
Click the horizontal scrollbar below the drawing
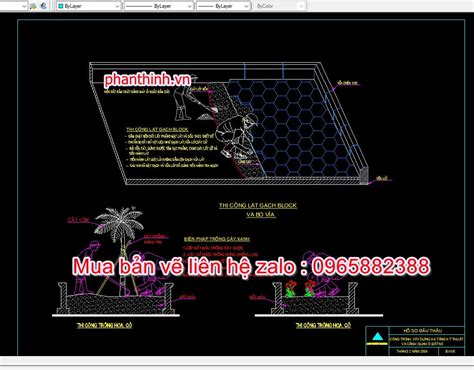pyautogui.click(x=237, y=361)
